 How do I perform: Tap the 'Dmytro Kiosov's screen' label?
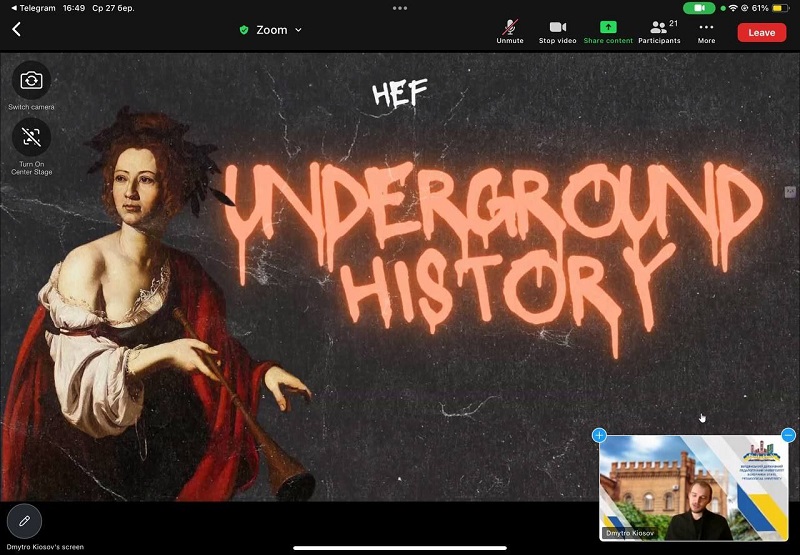pyautogui.click(x=45, y=547)
